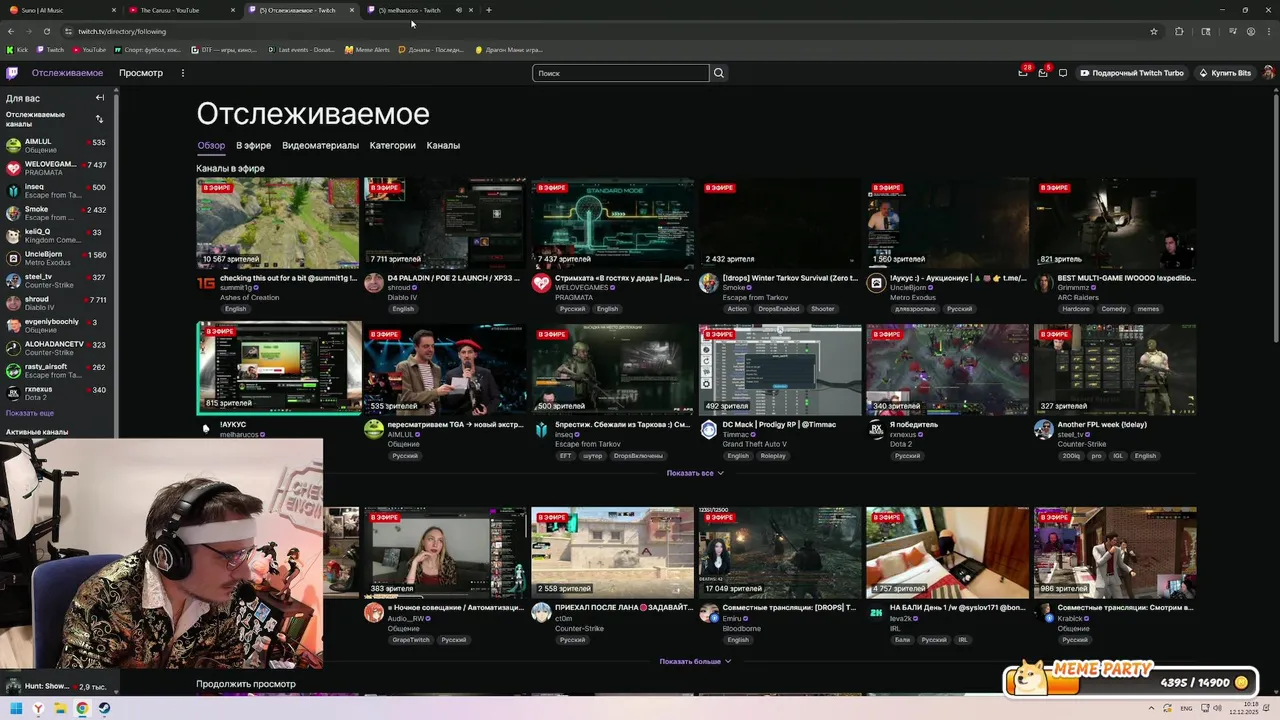
Task: Open the Kick bookmark
Action: click(x=17, y=49)
